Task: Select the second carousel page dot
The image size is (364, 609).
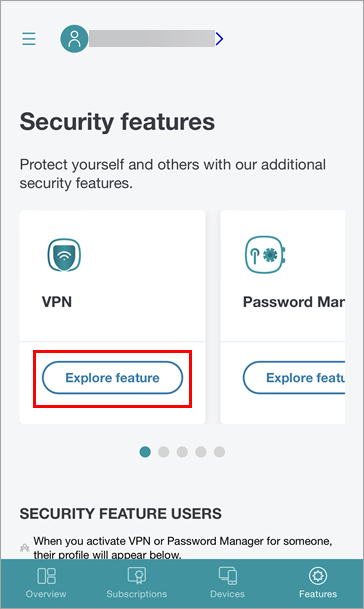Action: coord(164,452)
